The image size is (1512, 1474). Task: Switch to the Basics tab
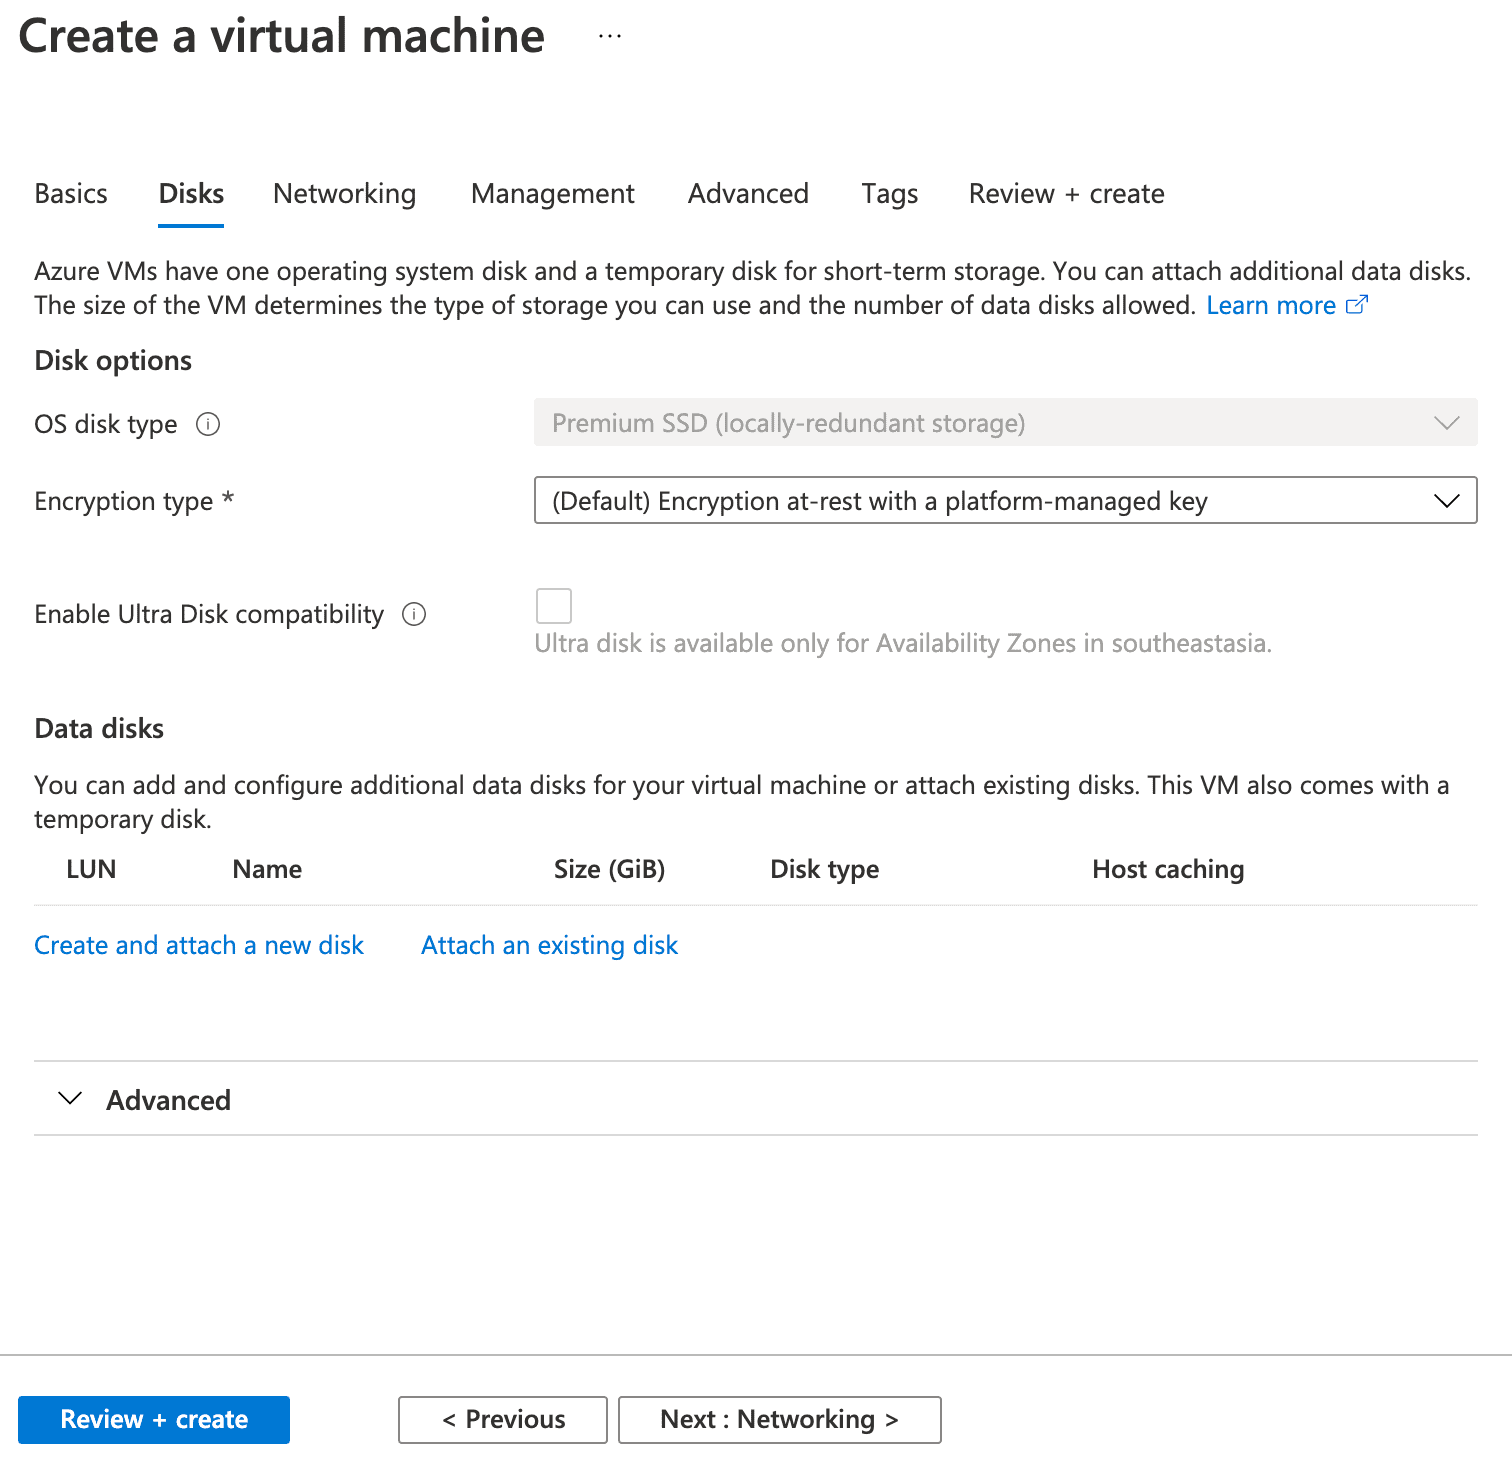[x=71, y=193]
